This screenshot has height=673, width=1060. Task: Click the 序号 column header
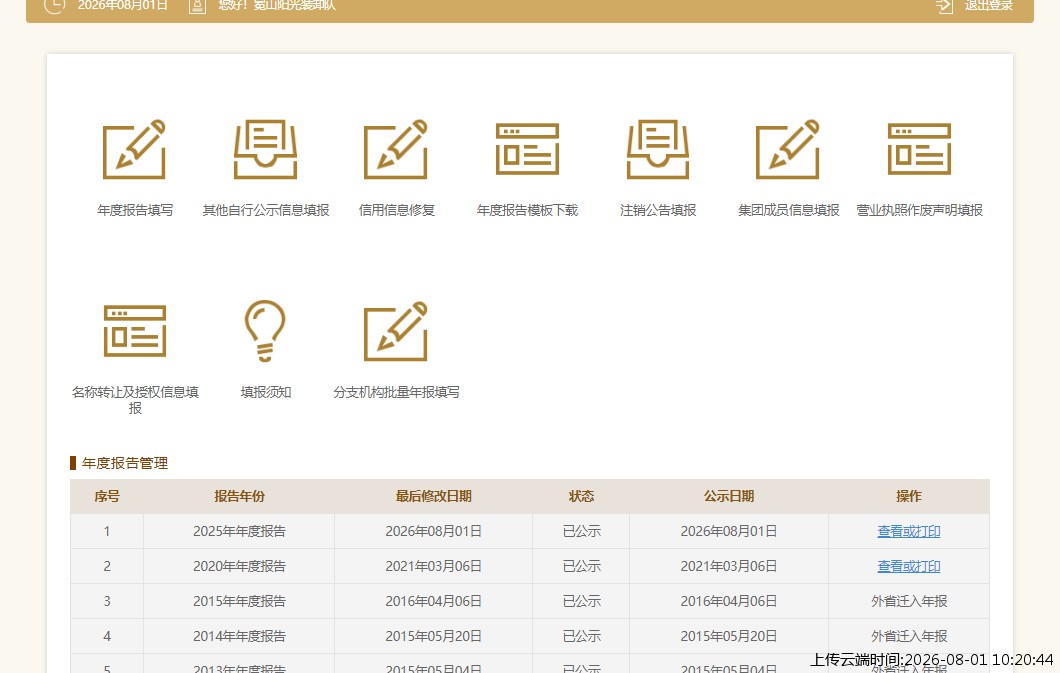pyautogui.click(x=107, y=496)
